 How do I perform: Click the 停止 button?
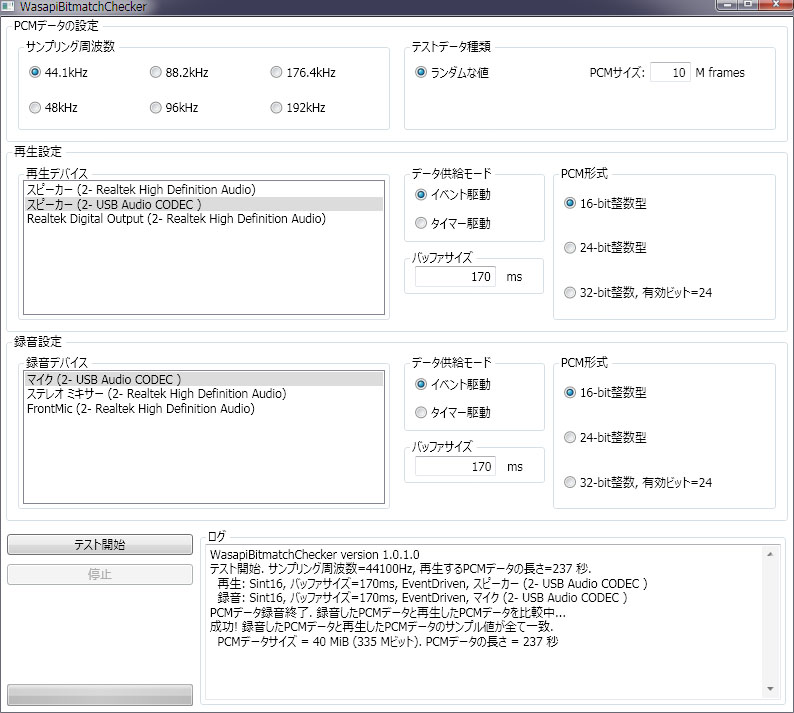pos(100,574)
